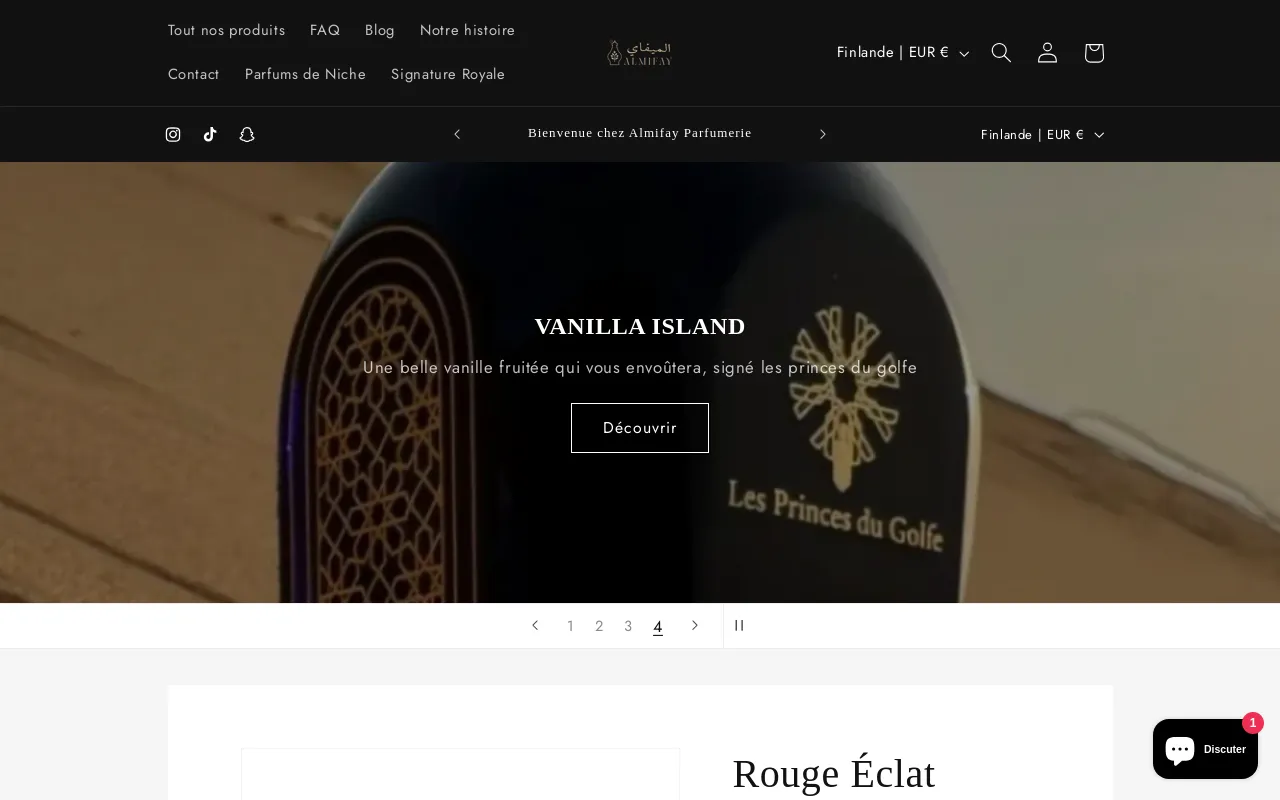Viewport: 1280px width, 800px height.
Task: Visit the Instagram profile icon
Action: coord(173,134)
